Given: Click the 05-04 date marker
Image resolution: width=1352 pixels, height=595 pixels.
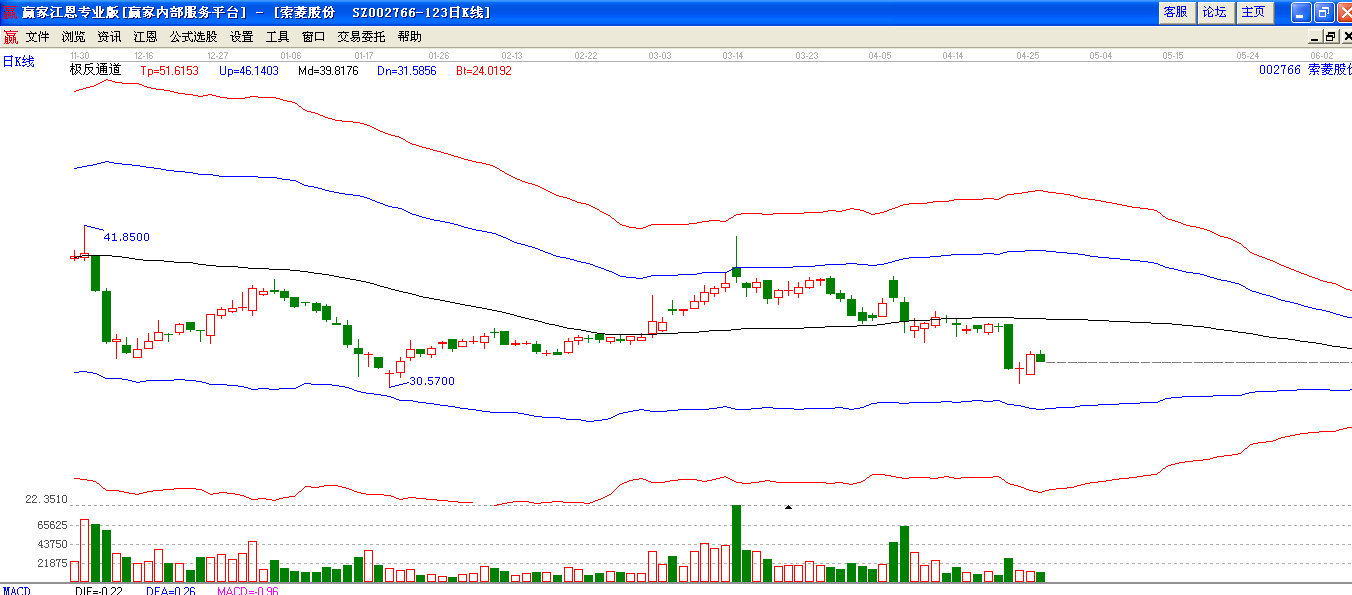Looking at the screenshot, I should pos(1101,55).
